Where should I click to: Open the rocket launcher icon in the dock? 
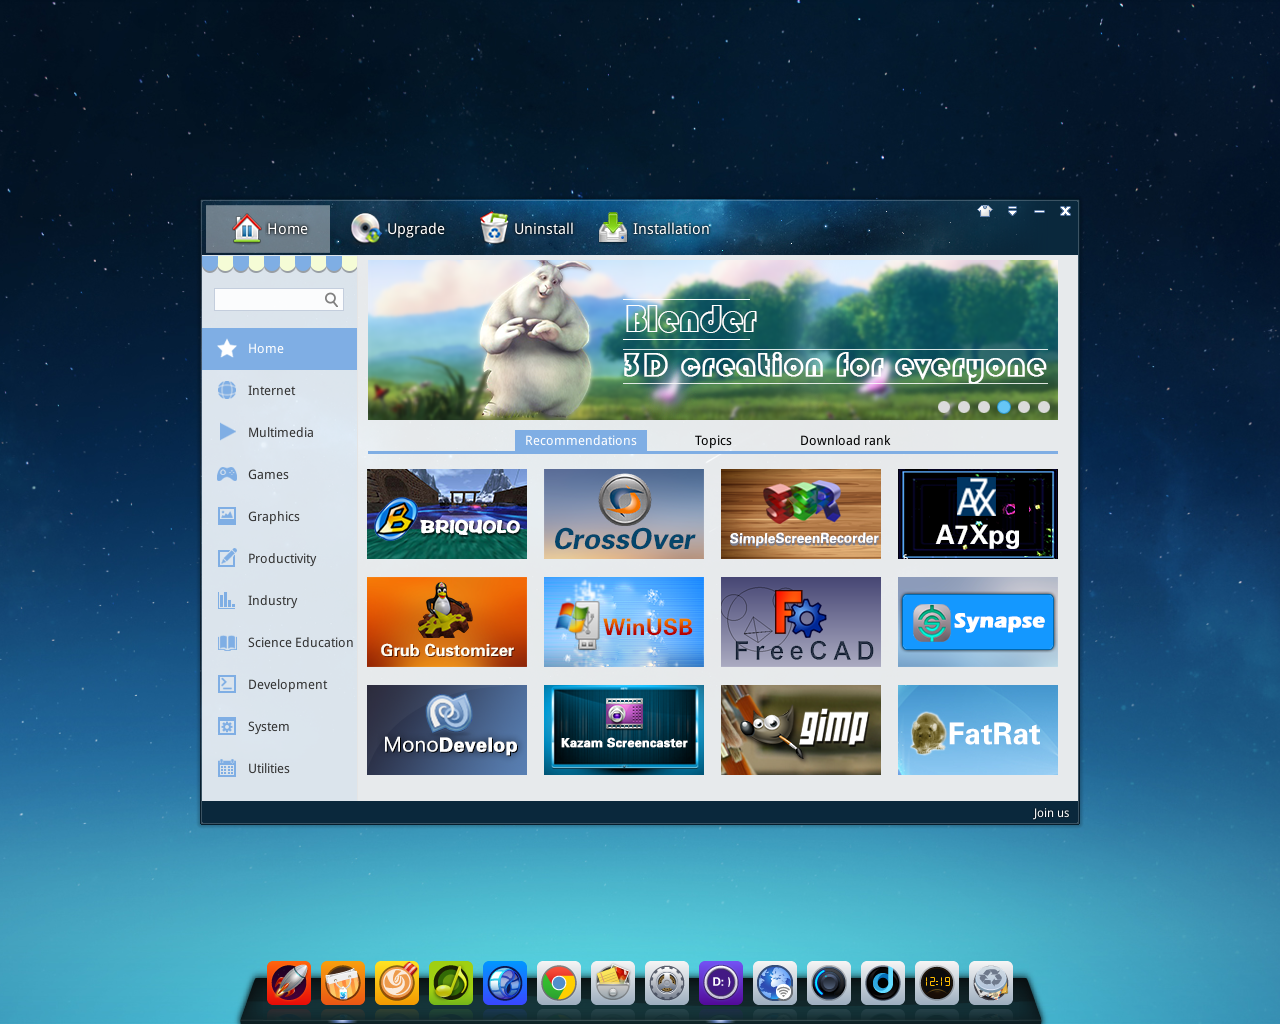(289, 984)
